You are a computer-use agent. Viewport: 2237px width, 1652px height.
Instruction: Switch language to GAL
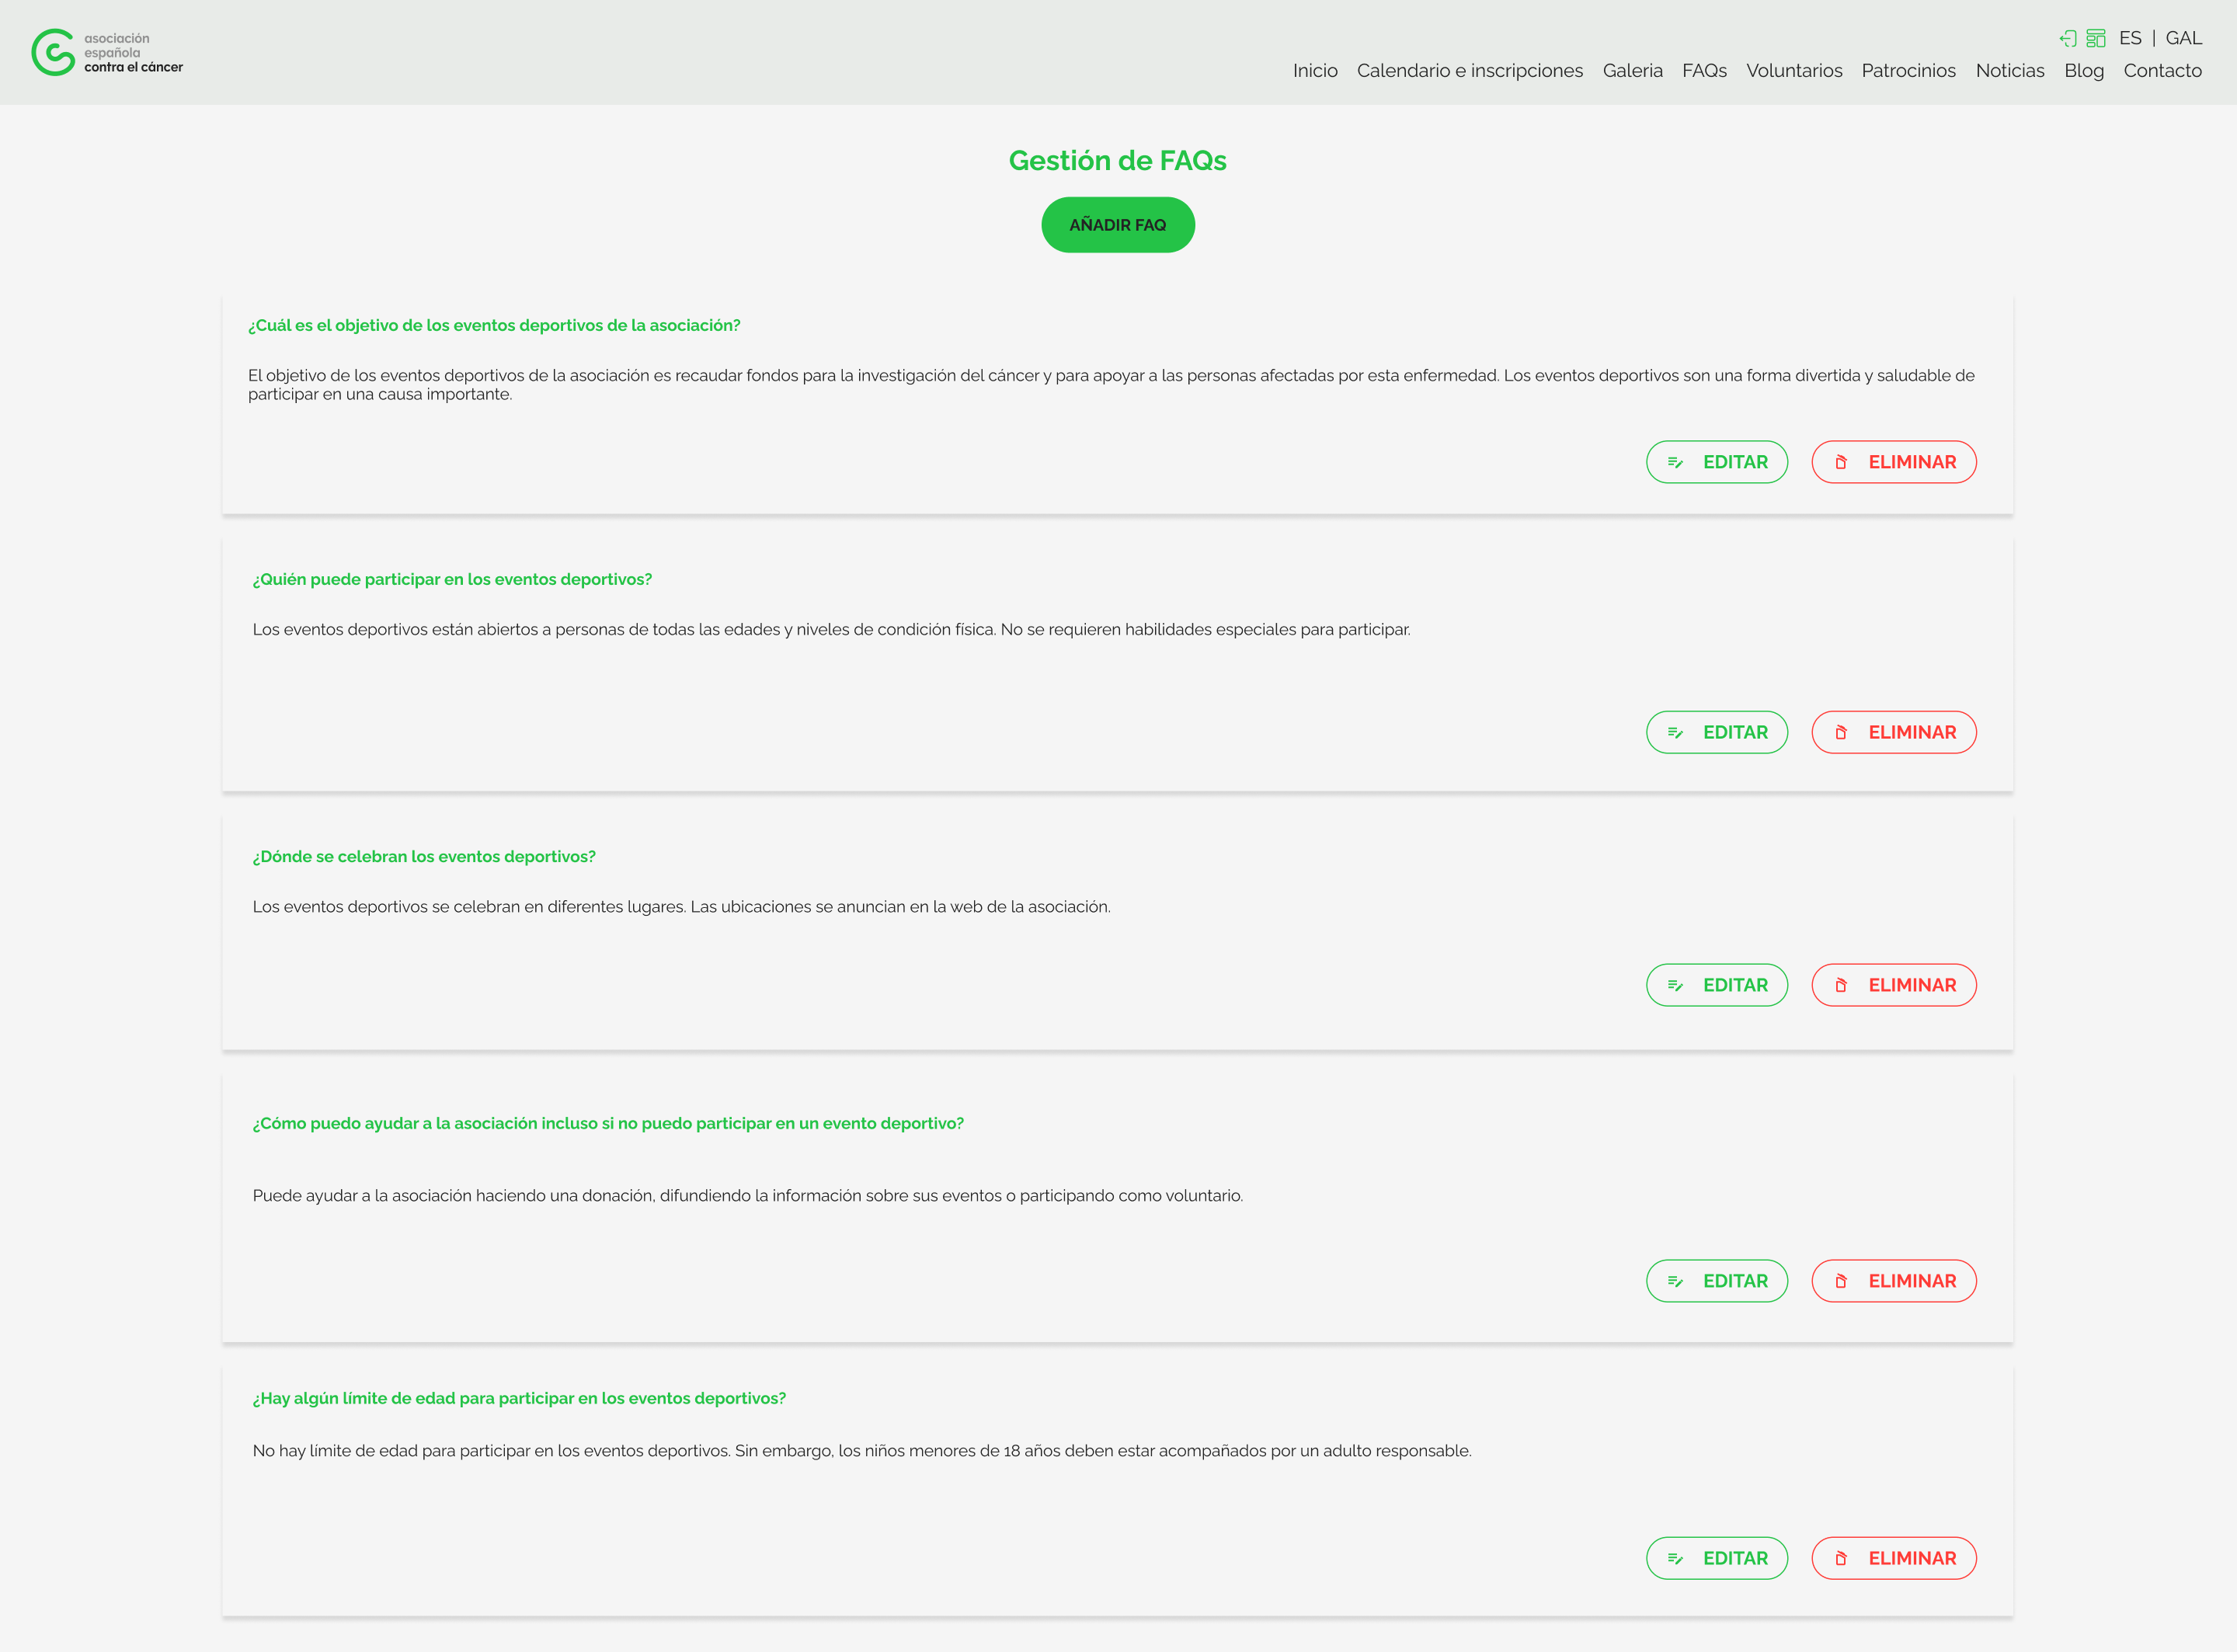pos(2183,38)
